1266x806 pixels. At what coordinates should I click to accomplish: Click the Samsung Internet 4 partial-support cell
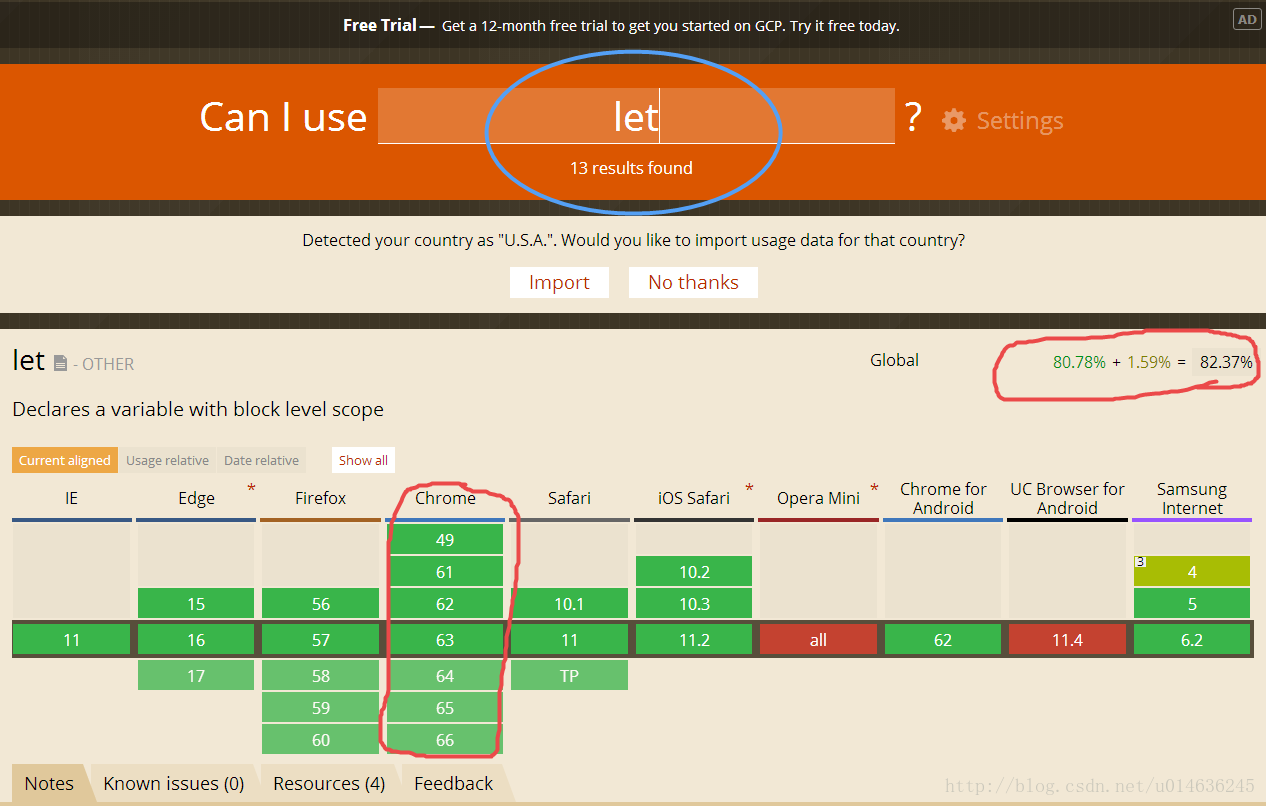(1192, 572)
